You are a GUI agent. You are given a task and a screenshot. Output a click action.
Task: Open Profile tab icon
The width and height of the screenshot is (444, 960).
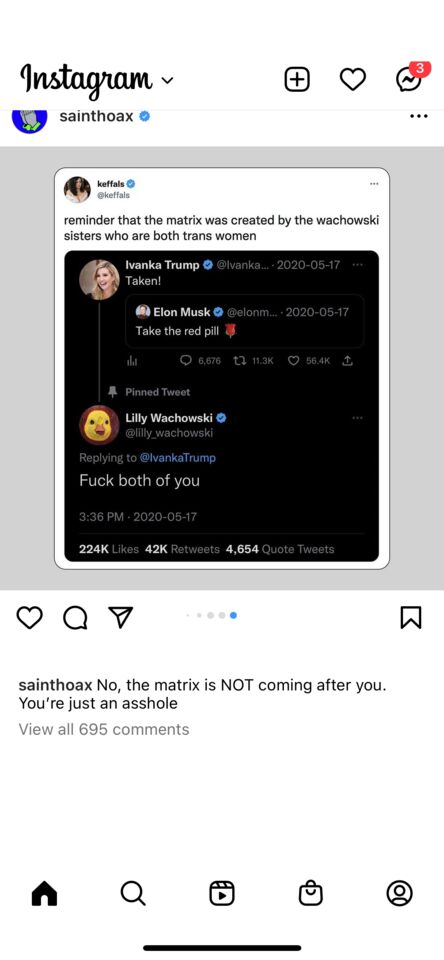399,893
